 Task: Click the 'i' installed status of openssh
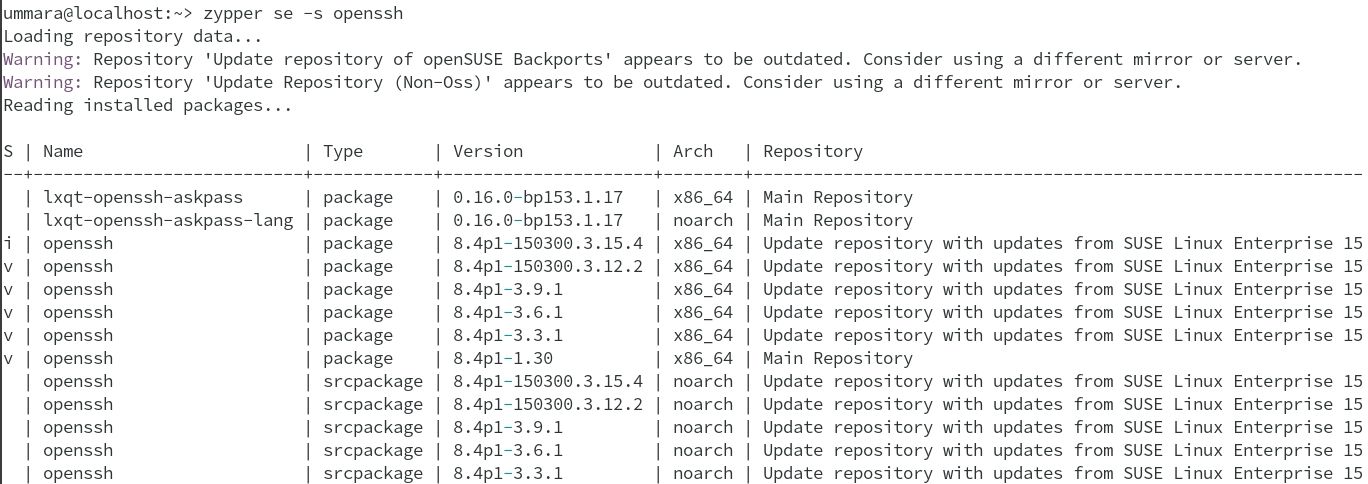(x=8, y=244)
